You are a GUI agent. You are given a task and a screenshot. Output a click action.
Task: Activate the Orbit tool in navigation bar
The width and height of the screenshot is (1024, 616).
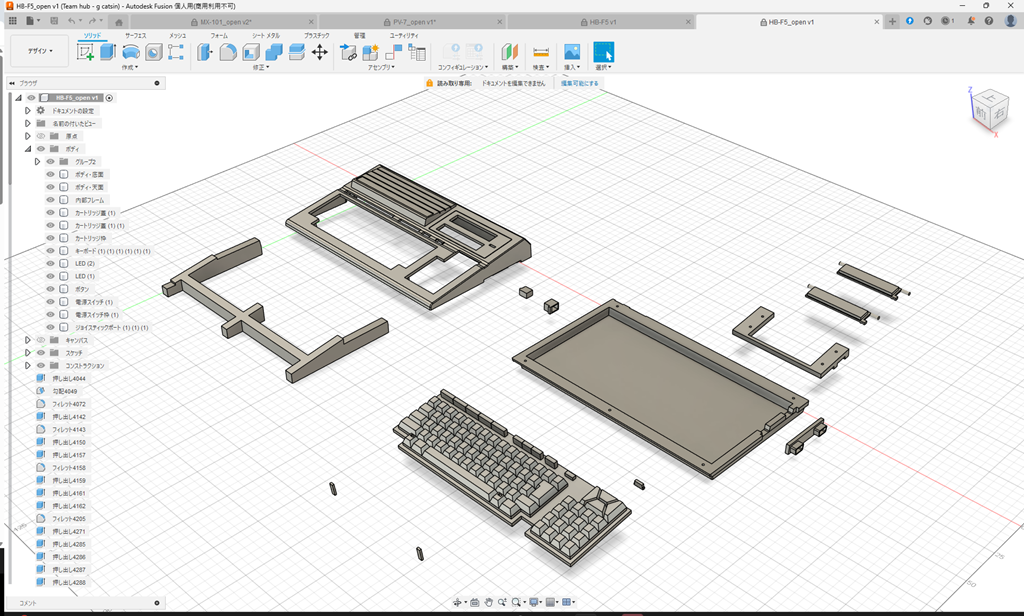[458, 601]
